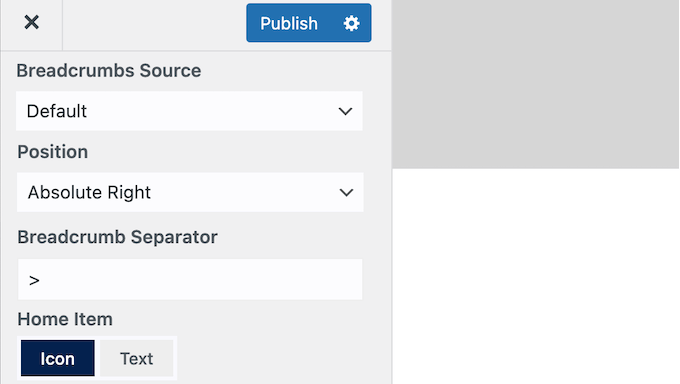
Task: Click the Home Item label
Action: (65, 319)
